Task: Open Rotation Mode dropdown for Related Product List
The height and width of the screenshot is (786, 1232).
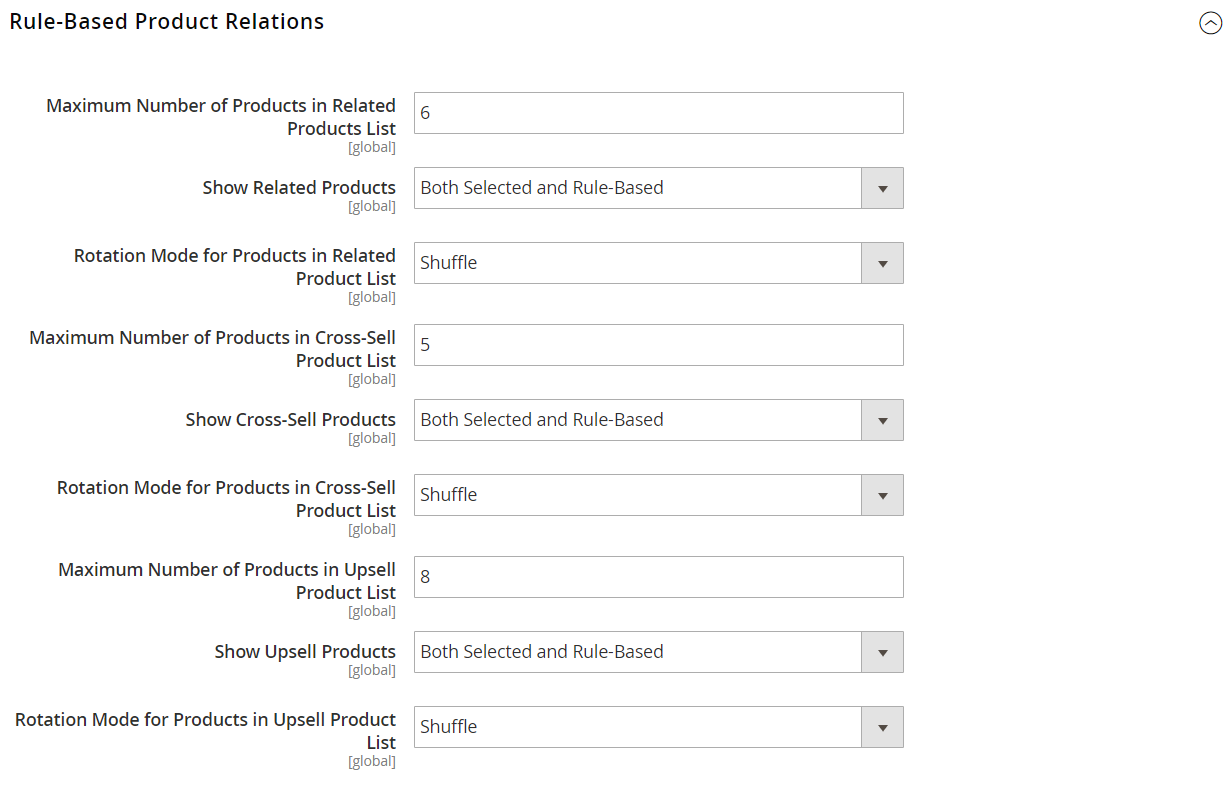Action: 658,263
